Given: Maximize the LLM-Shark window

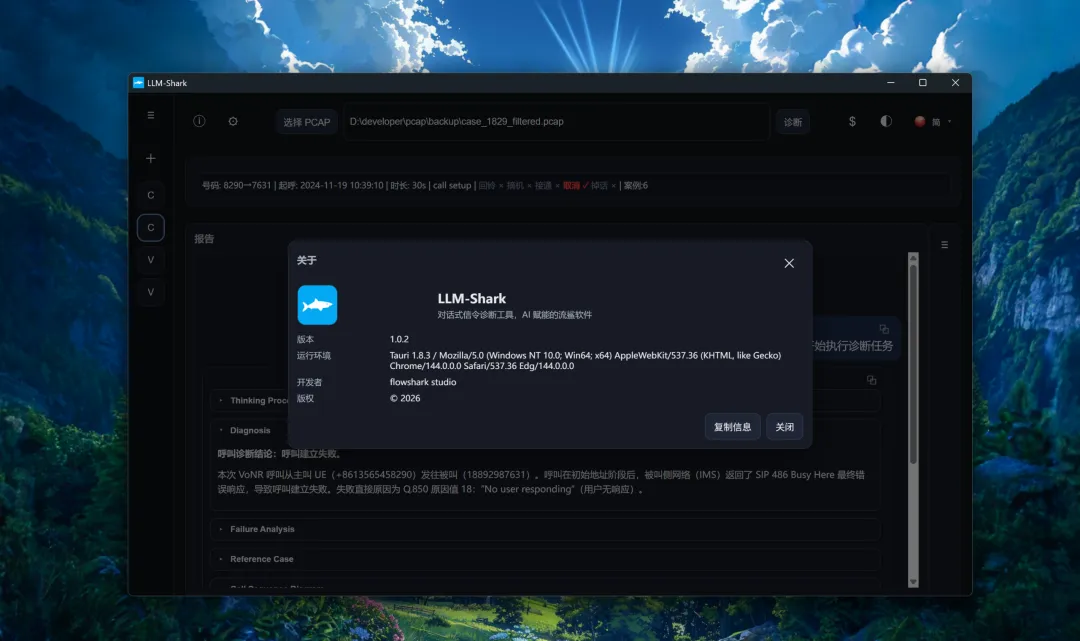Looking at the screenshot, I should click(923, 83).
